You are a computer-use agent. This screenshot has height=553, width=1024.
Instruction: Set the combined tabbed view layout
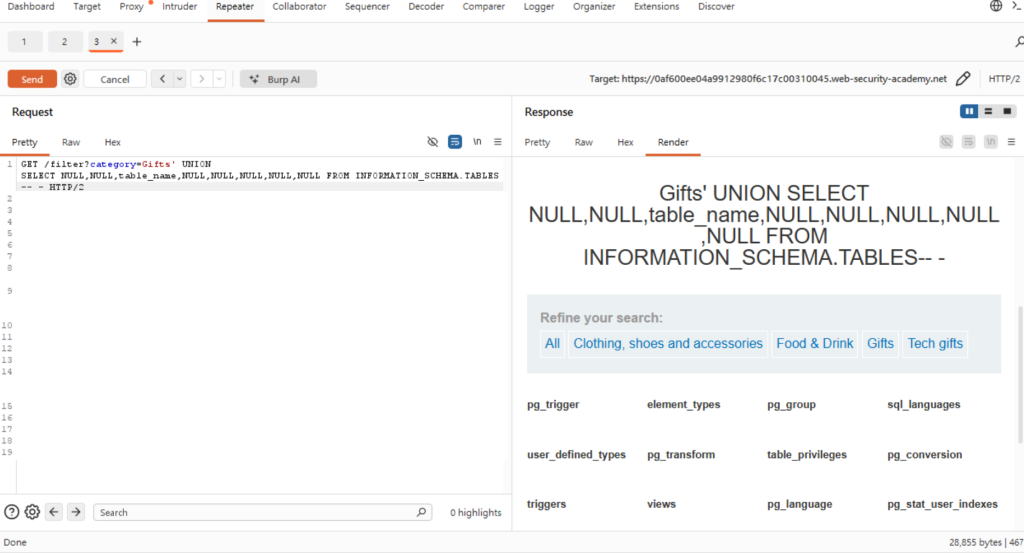1007,112
